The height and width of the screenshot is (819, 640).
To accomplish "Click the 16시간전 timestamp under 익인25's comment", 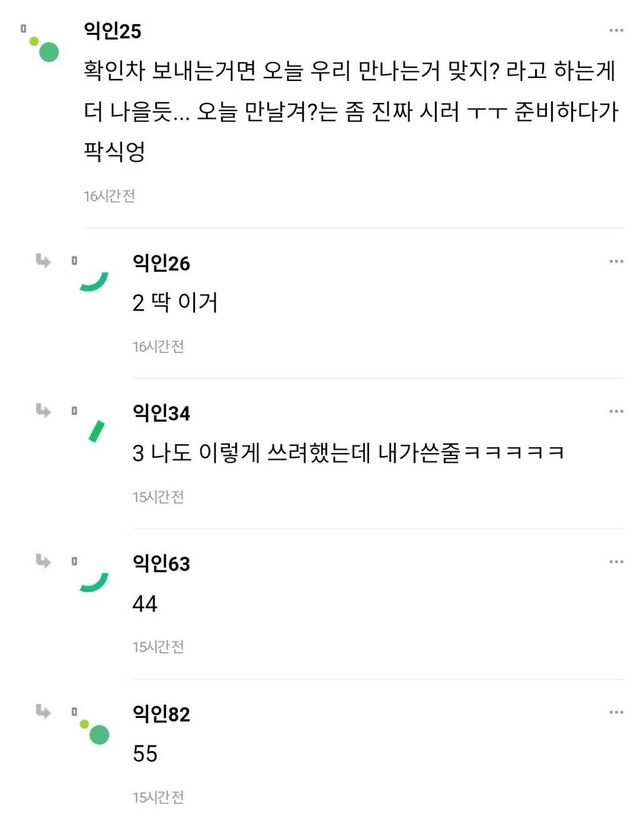I will [109, 196].
